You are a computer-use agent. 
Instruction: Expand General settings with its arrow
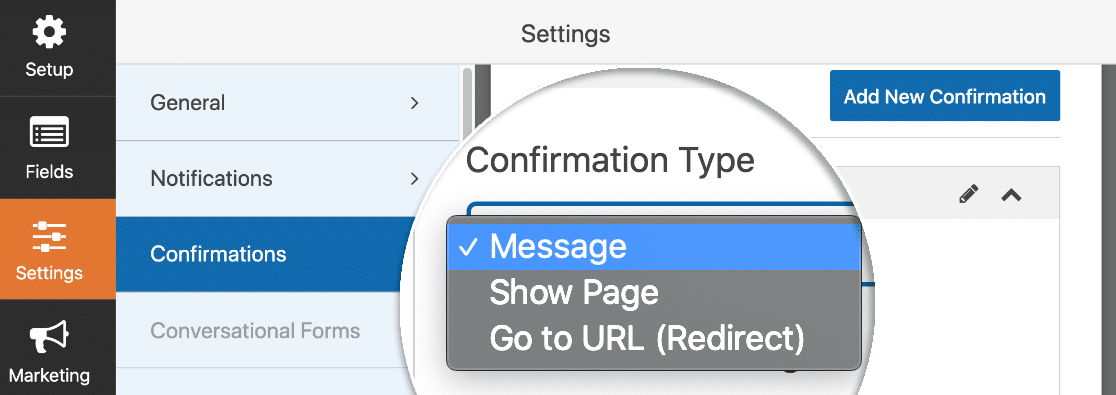pos(414,102)
